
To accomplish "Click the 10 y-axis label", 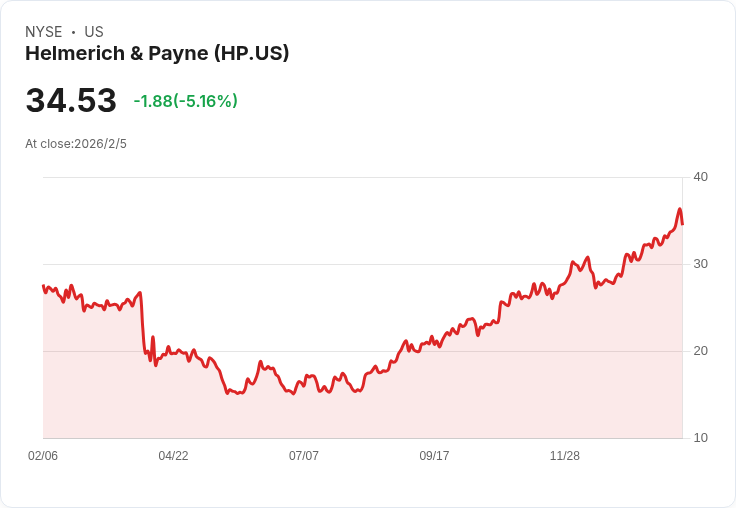I will point(700,438).
